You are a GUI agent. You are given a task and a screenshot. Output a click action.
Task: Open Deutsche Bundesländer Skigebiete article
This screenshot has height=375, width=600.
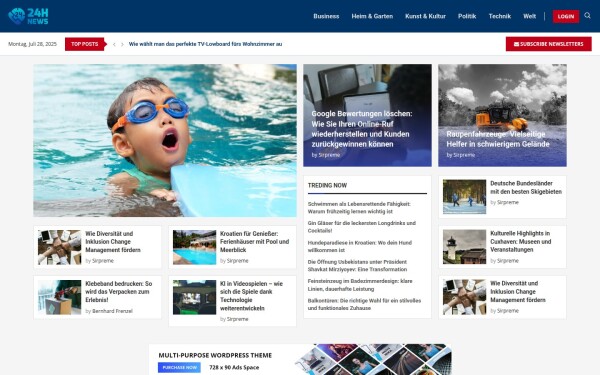coord(526,188)
